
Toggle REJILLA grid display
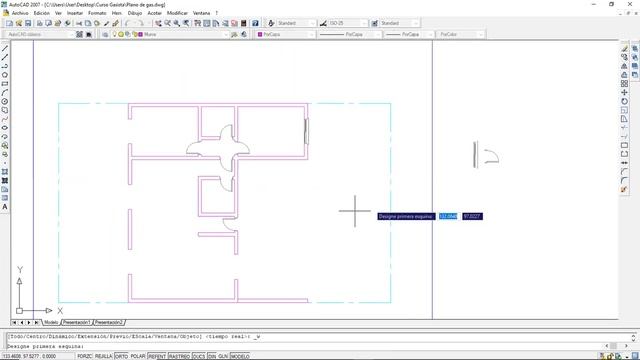click(103, 356)
